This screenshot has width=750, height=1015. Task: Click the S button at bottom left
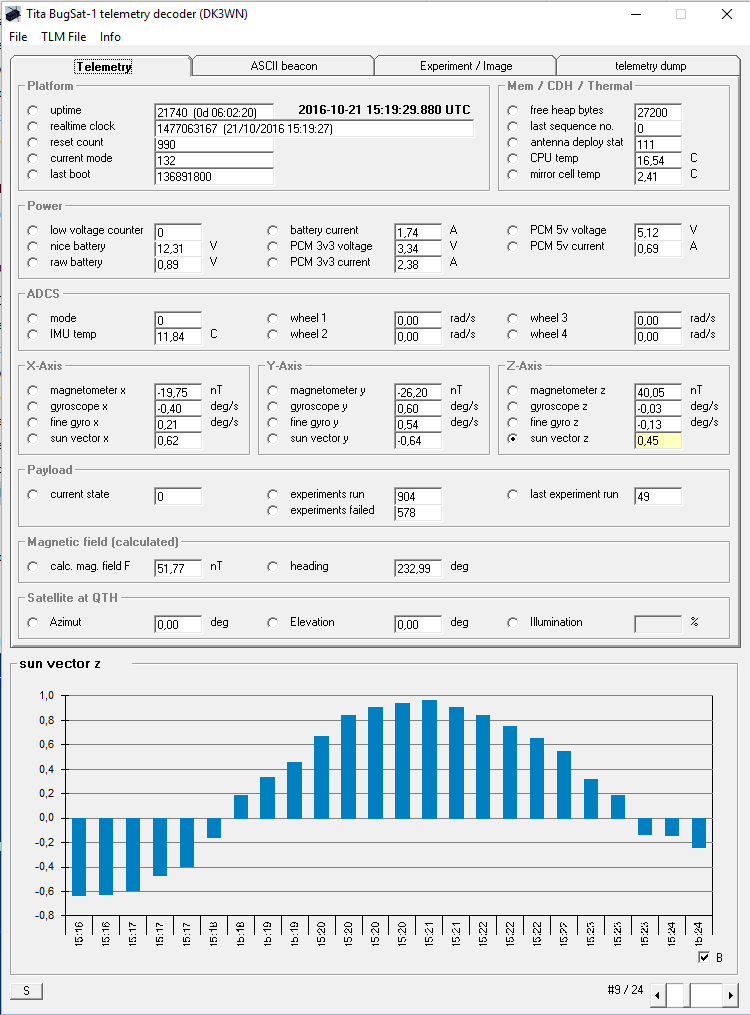coord(27,991)
